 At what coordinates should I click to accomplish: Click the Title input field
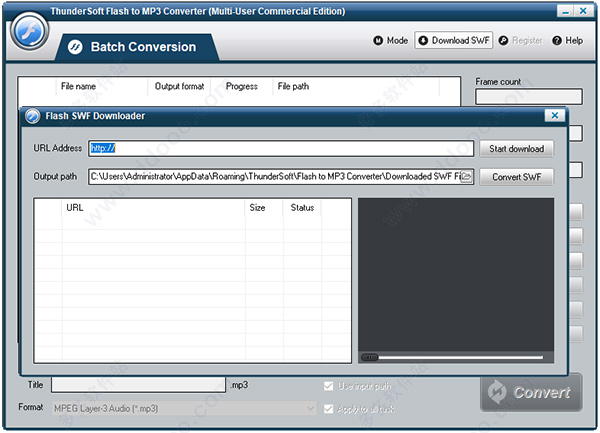[x=139, y=385]
